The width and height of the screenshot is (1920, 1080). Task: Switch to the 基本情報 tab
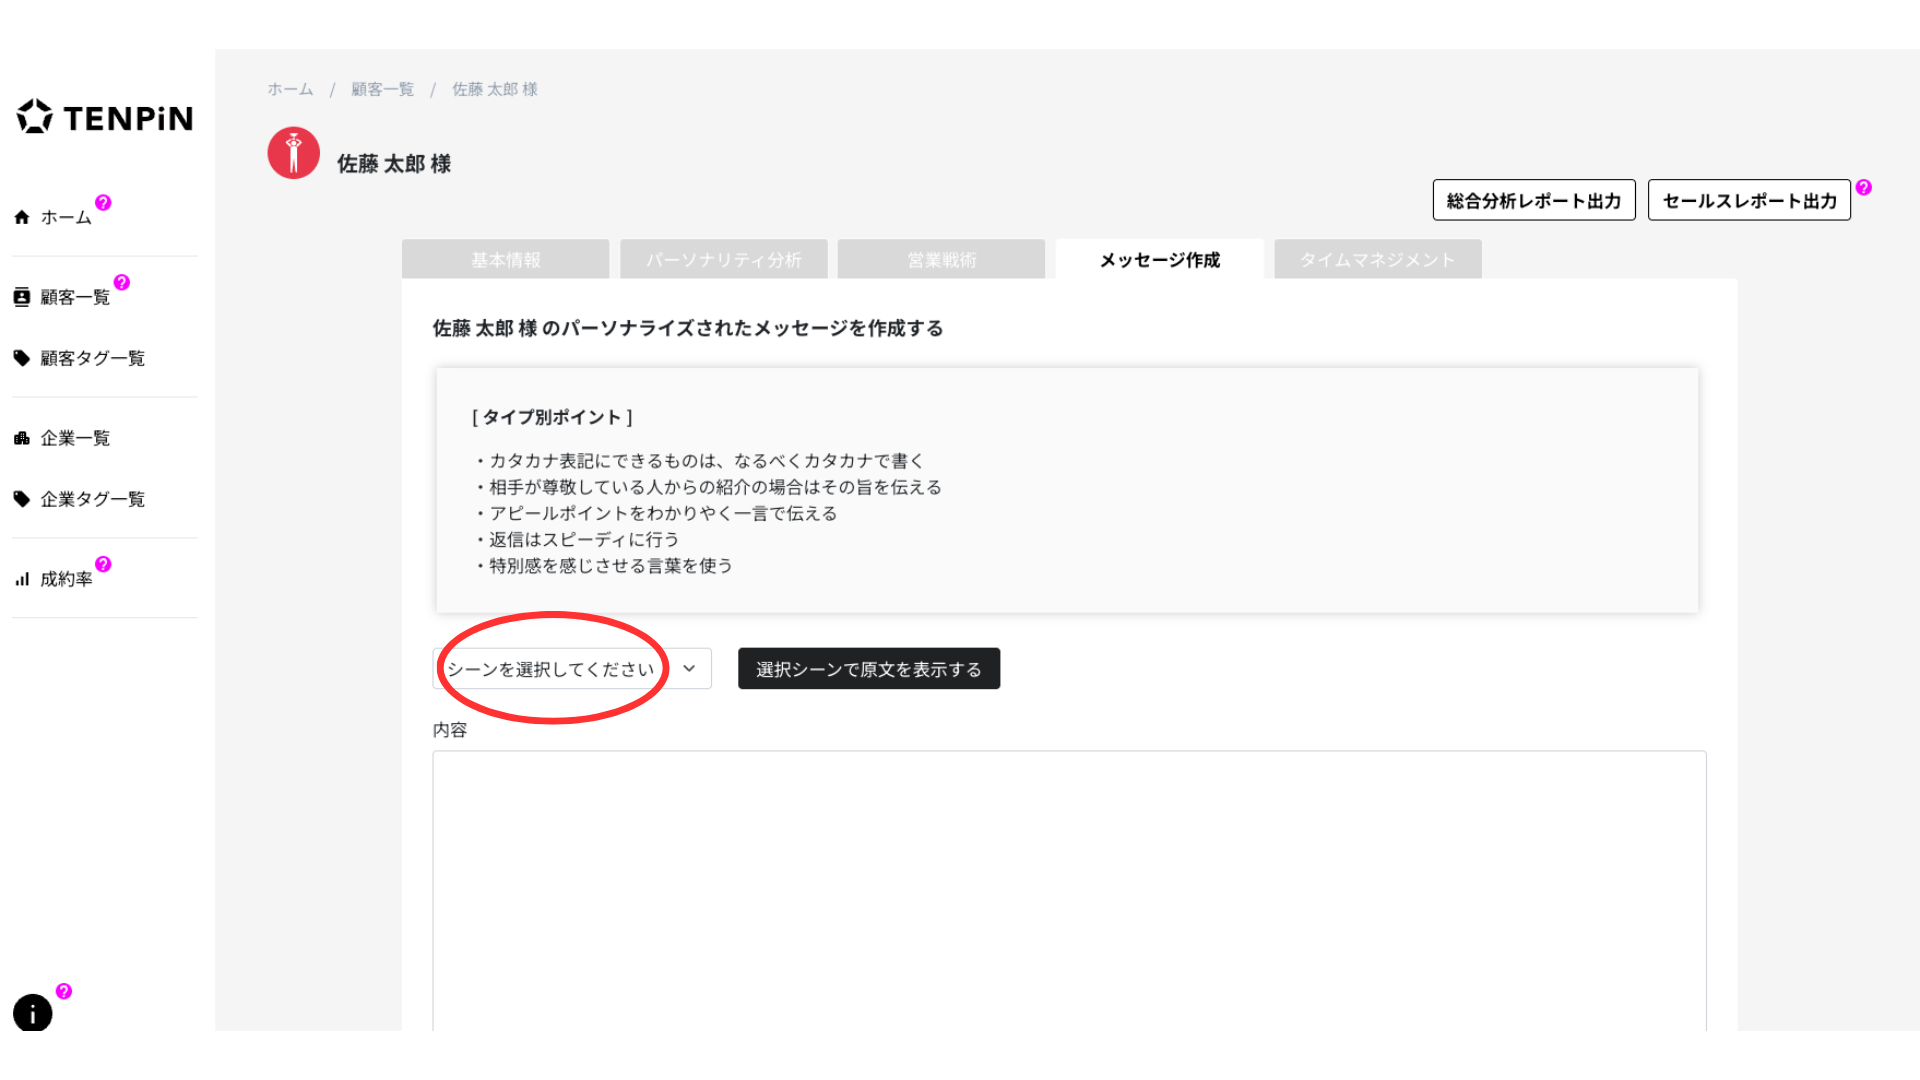505,260
